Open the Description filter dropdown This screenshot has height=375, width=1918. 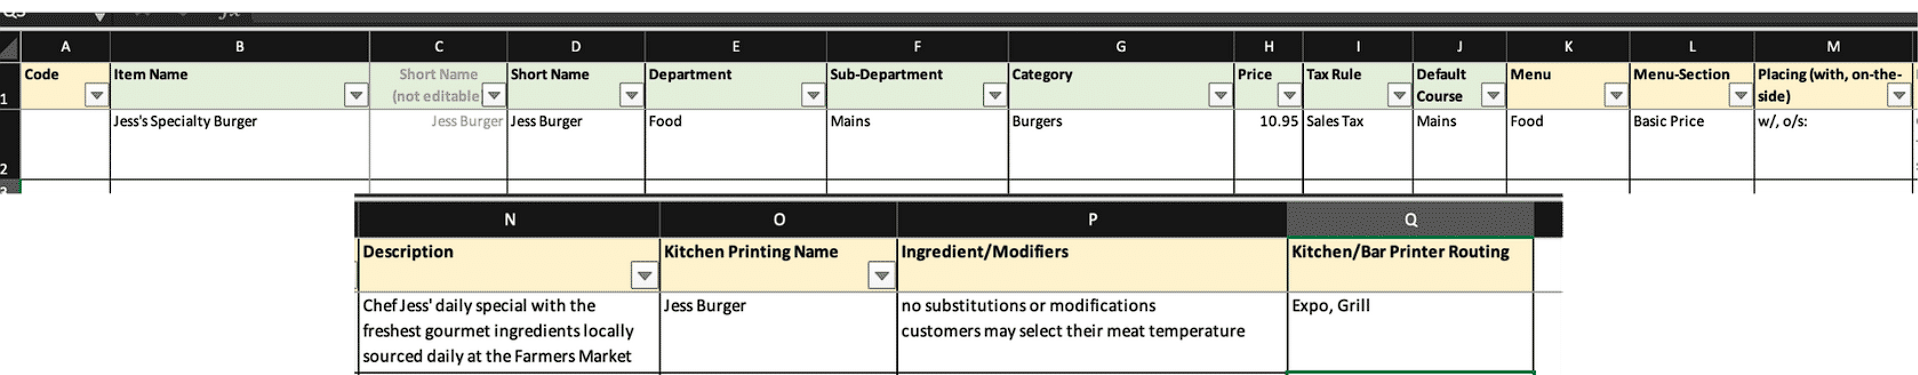[644, 275]
